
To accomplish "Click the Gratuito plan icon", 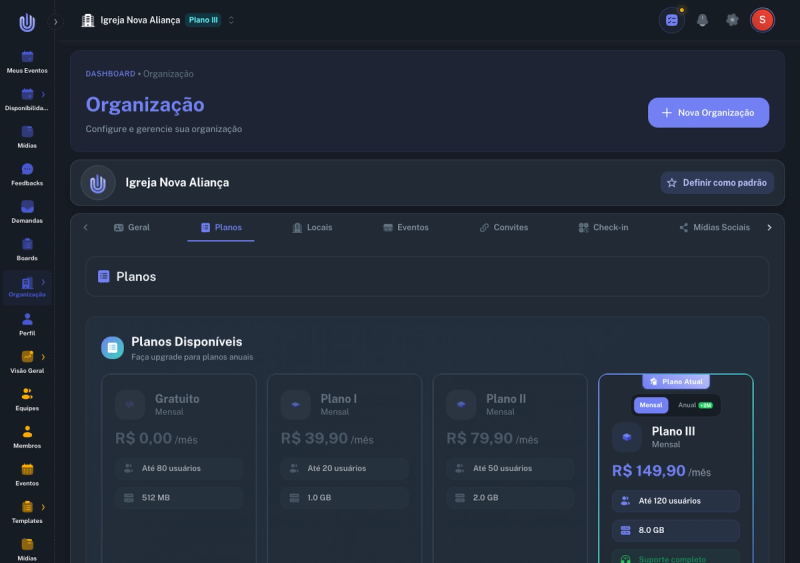I will (130, 404).
